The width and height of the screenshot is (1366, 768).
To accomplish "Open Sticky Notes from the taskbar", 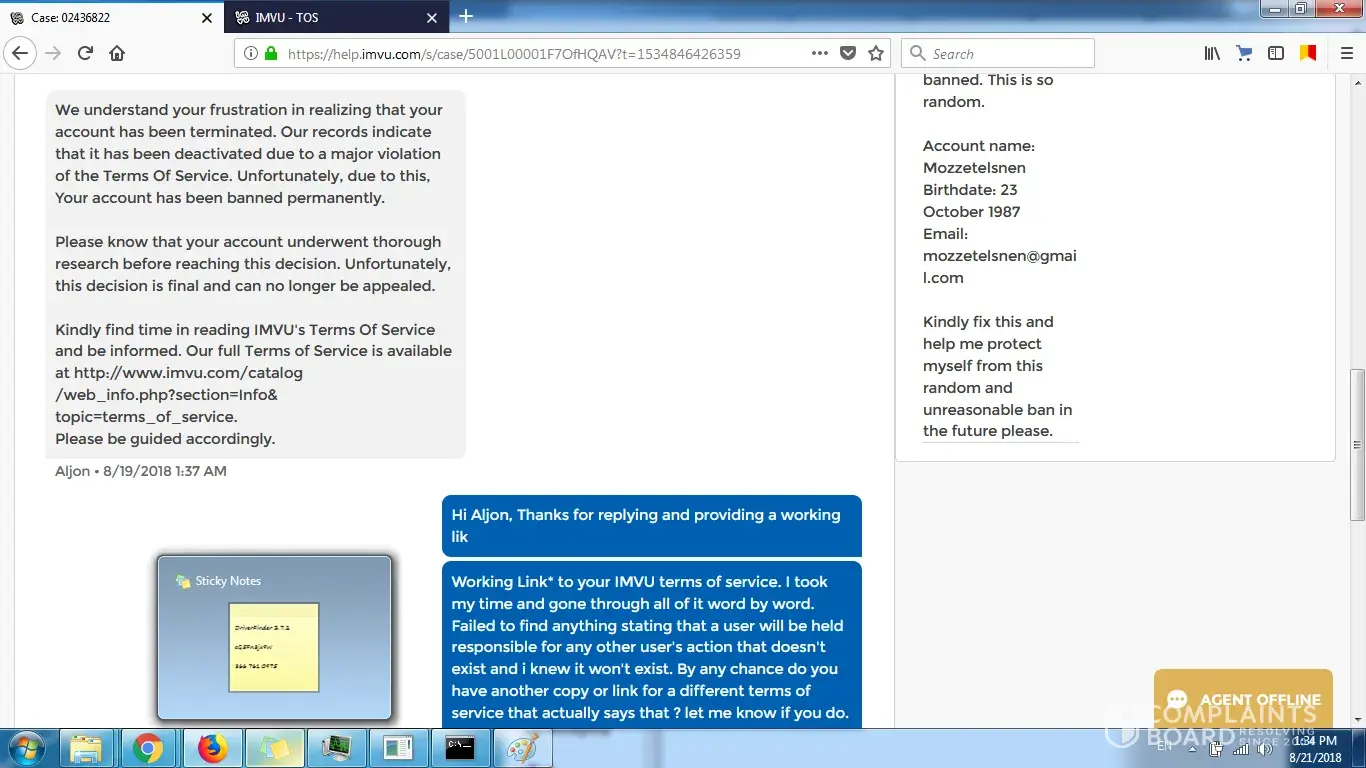I will pos(273,748).
